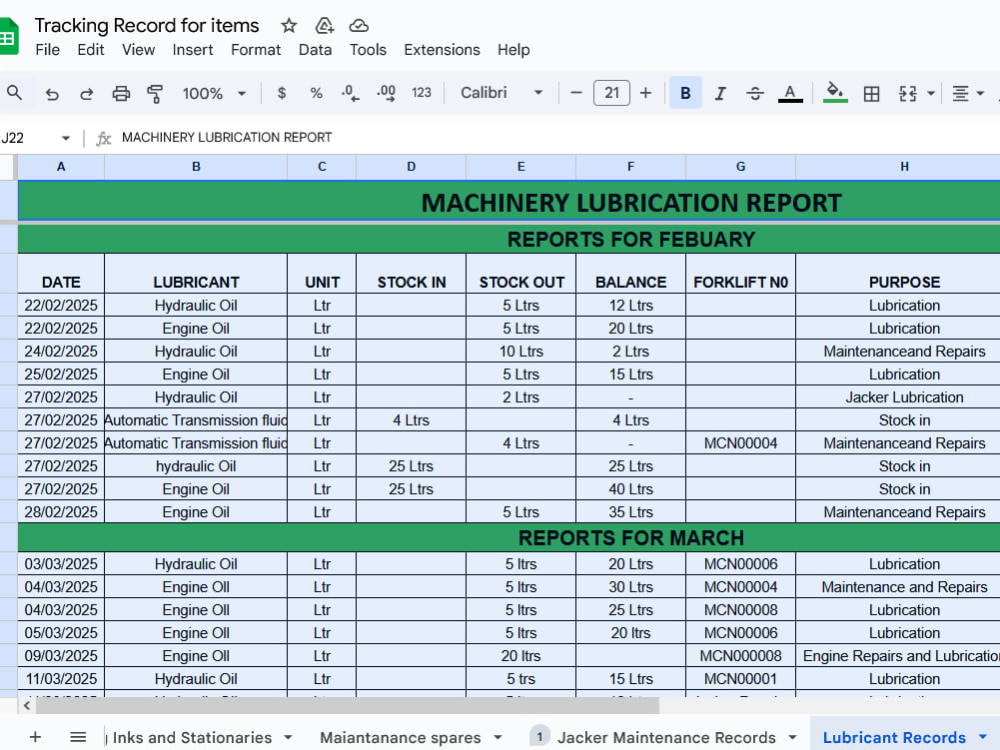Open the Format menu
This screenshot has width=1000, height=750.
tap(256, 50)
